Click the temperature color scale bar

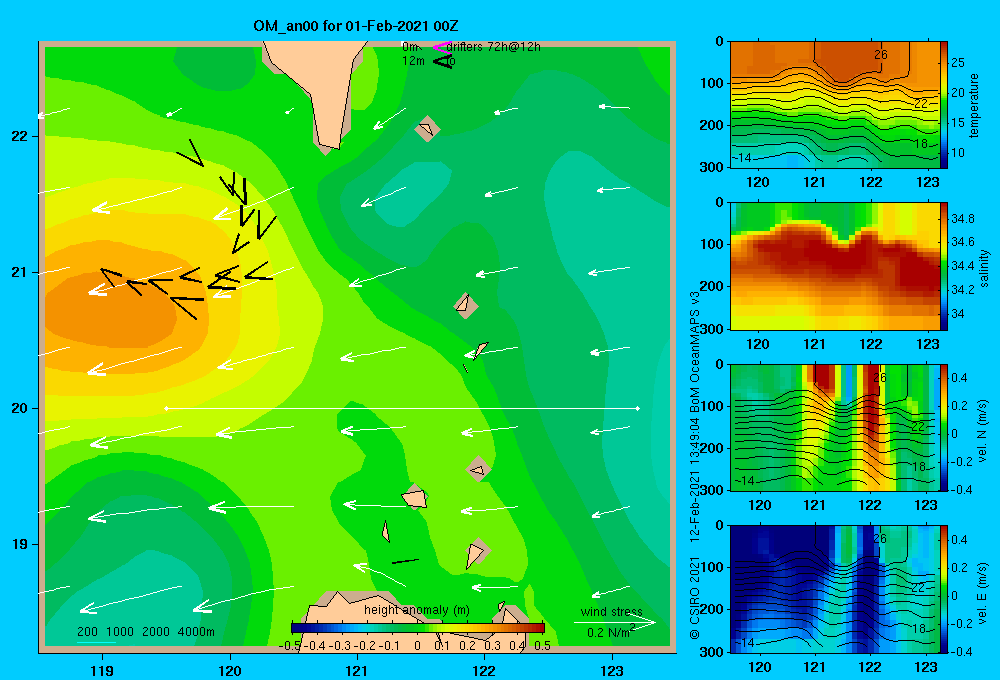pyautogui.click(x=944, y=105)
